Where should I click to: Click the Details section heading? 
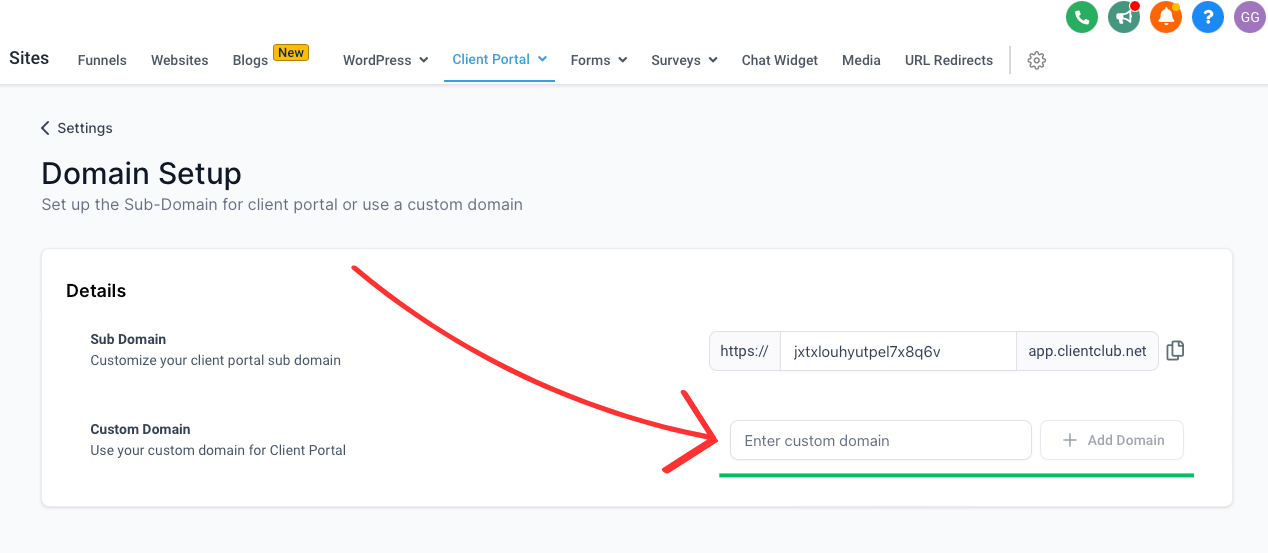point(96,291)
